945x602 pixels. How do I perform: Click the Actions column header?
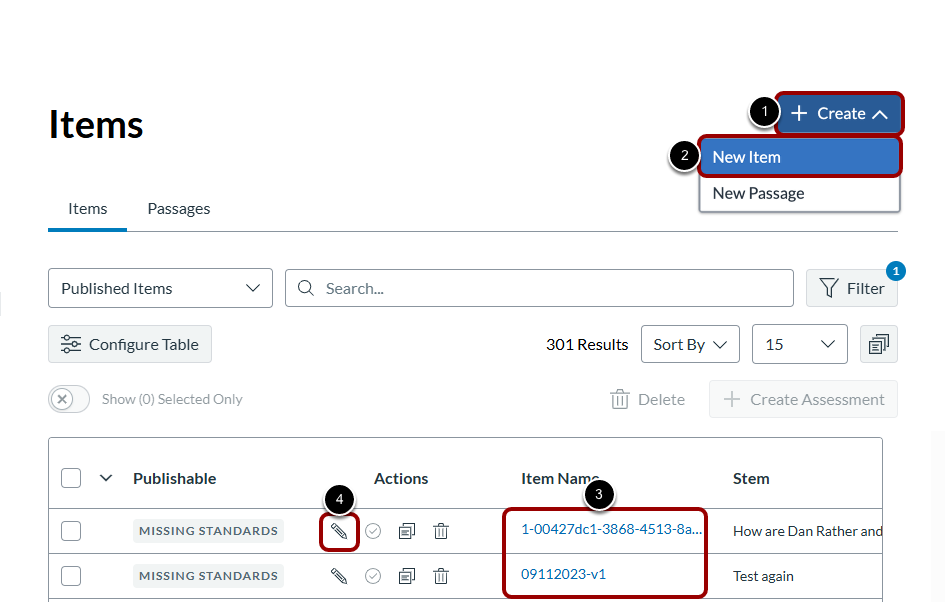pyautogui.click(x=401, y=478)
